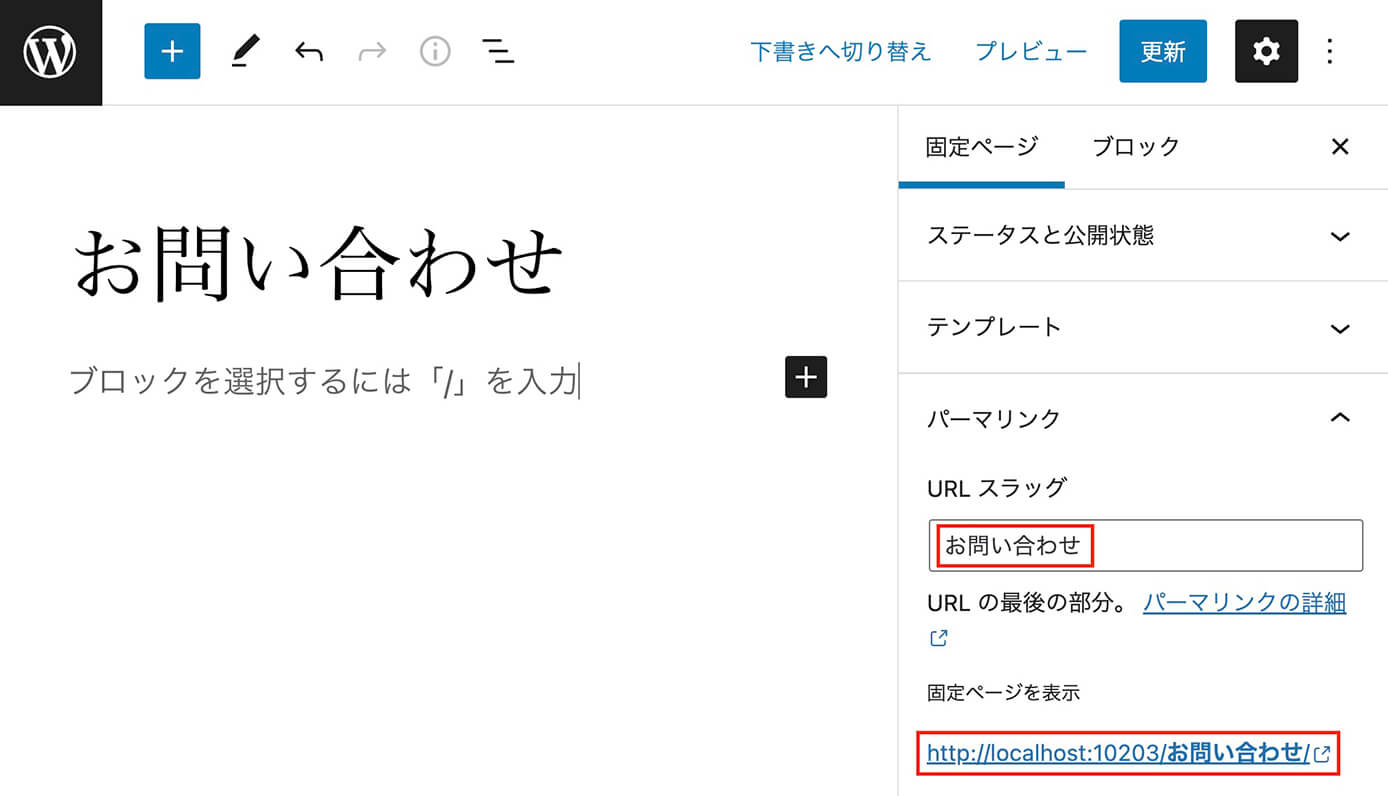Collapse the パーマリンク panel
This screenshot has height=796, width=1388.
[x=1143, y=418]
